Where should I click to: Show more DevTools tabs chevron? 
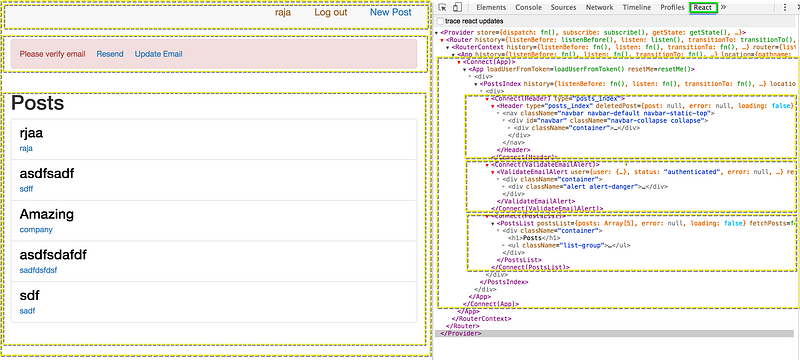[x=723, y=7]
